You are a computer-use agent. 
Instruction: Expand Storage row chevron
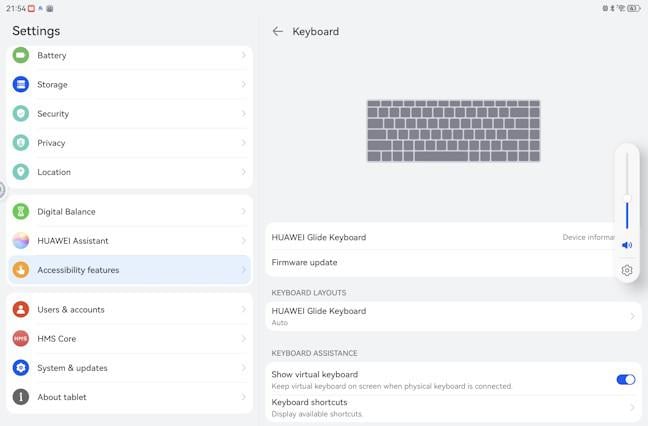tap(243, 84)
